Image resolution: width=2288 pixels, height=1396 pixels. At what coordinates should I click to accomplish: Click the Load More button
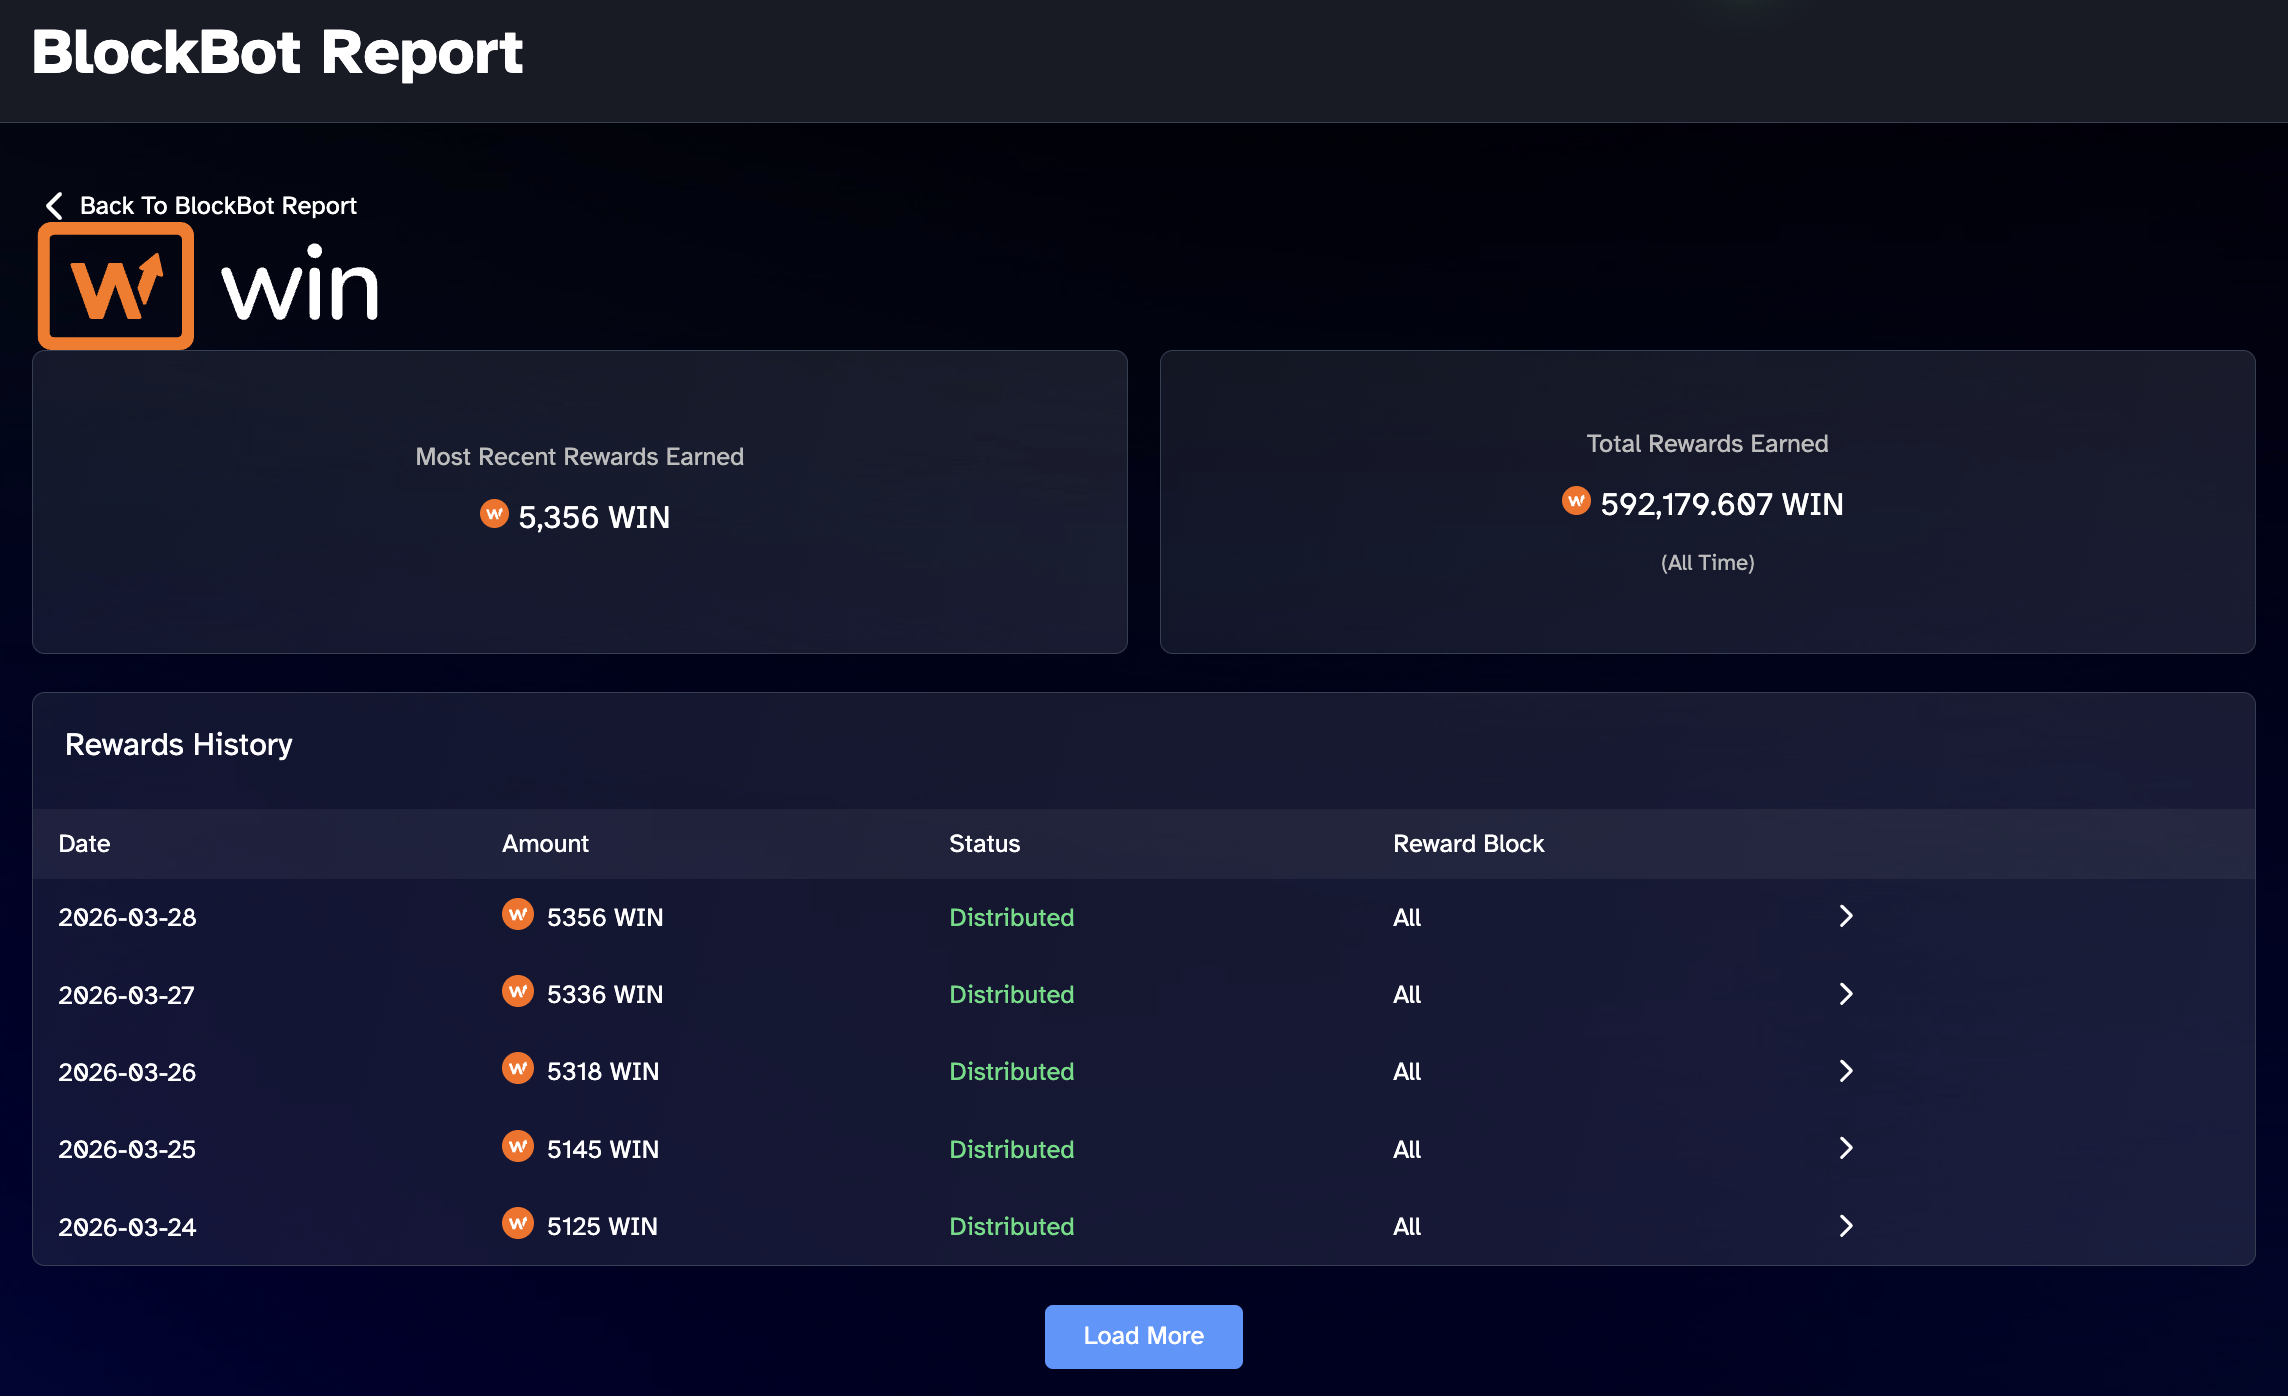click(1144, 1336)
